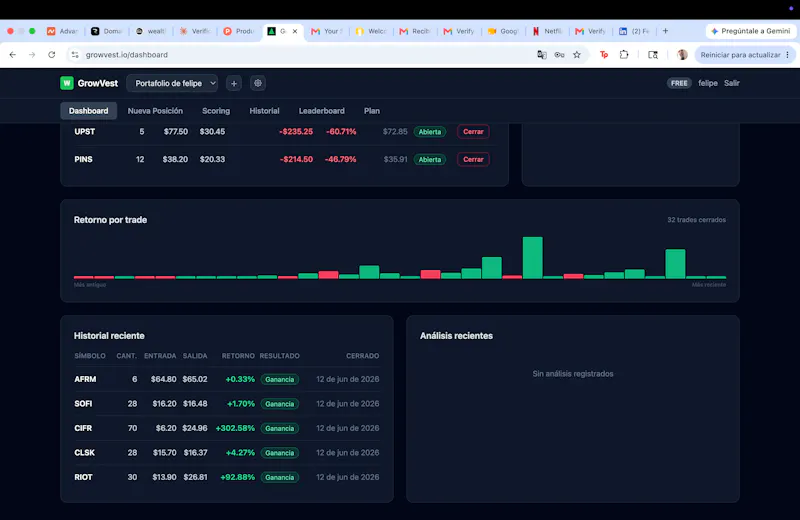Click the CERRADO column header
Viewport: 800px width, 520px height.
[x=363, y=356]
